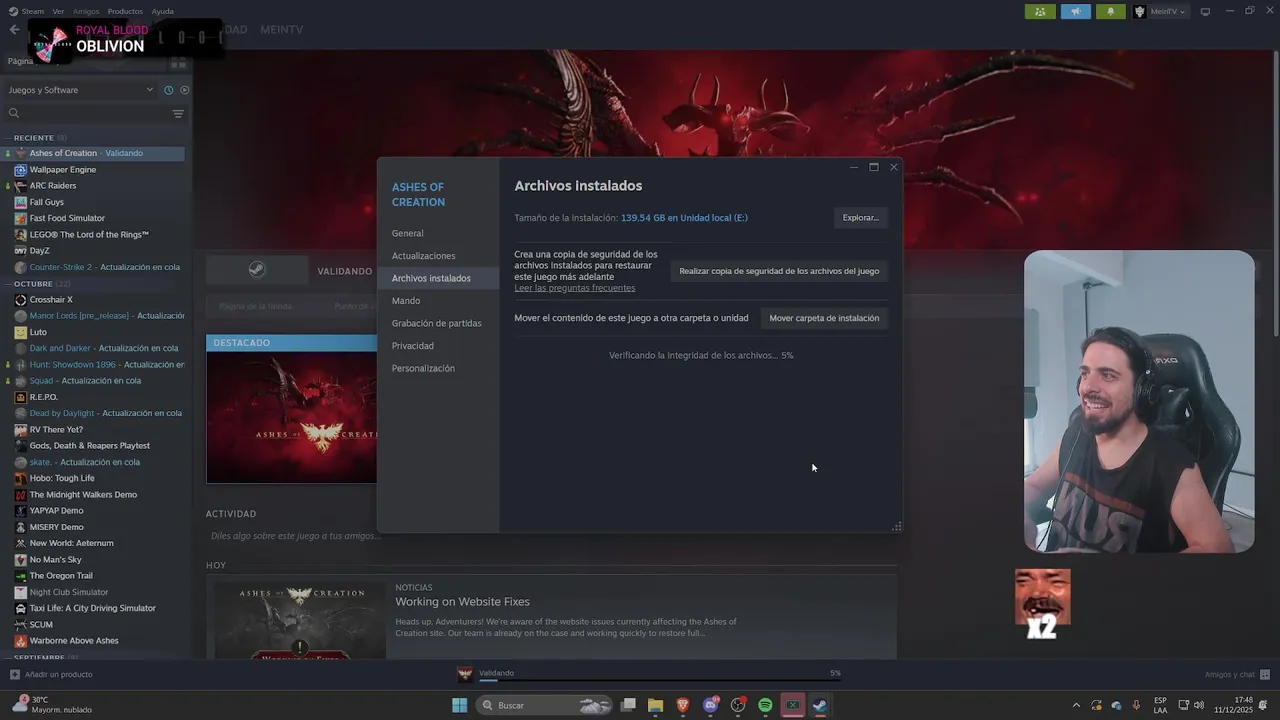Screen dimensions: 1280x720
Task: Open the notifications bell button
Action: 1111,12
